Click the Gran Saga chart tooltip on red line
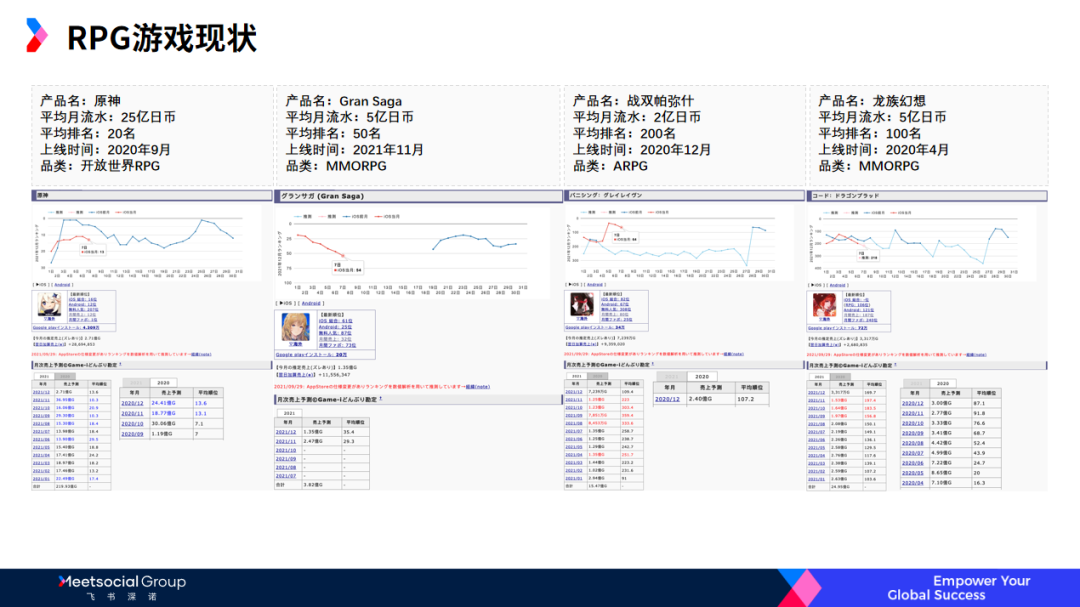Image resolution: width=1080 pixels, height=607 pixels. (x=348, y=267)
